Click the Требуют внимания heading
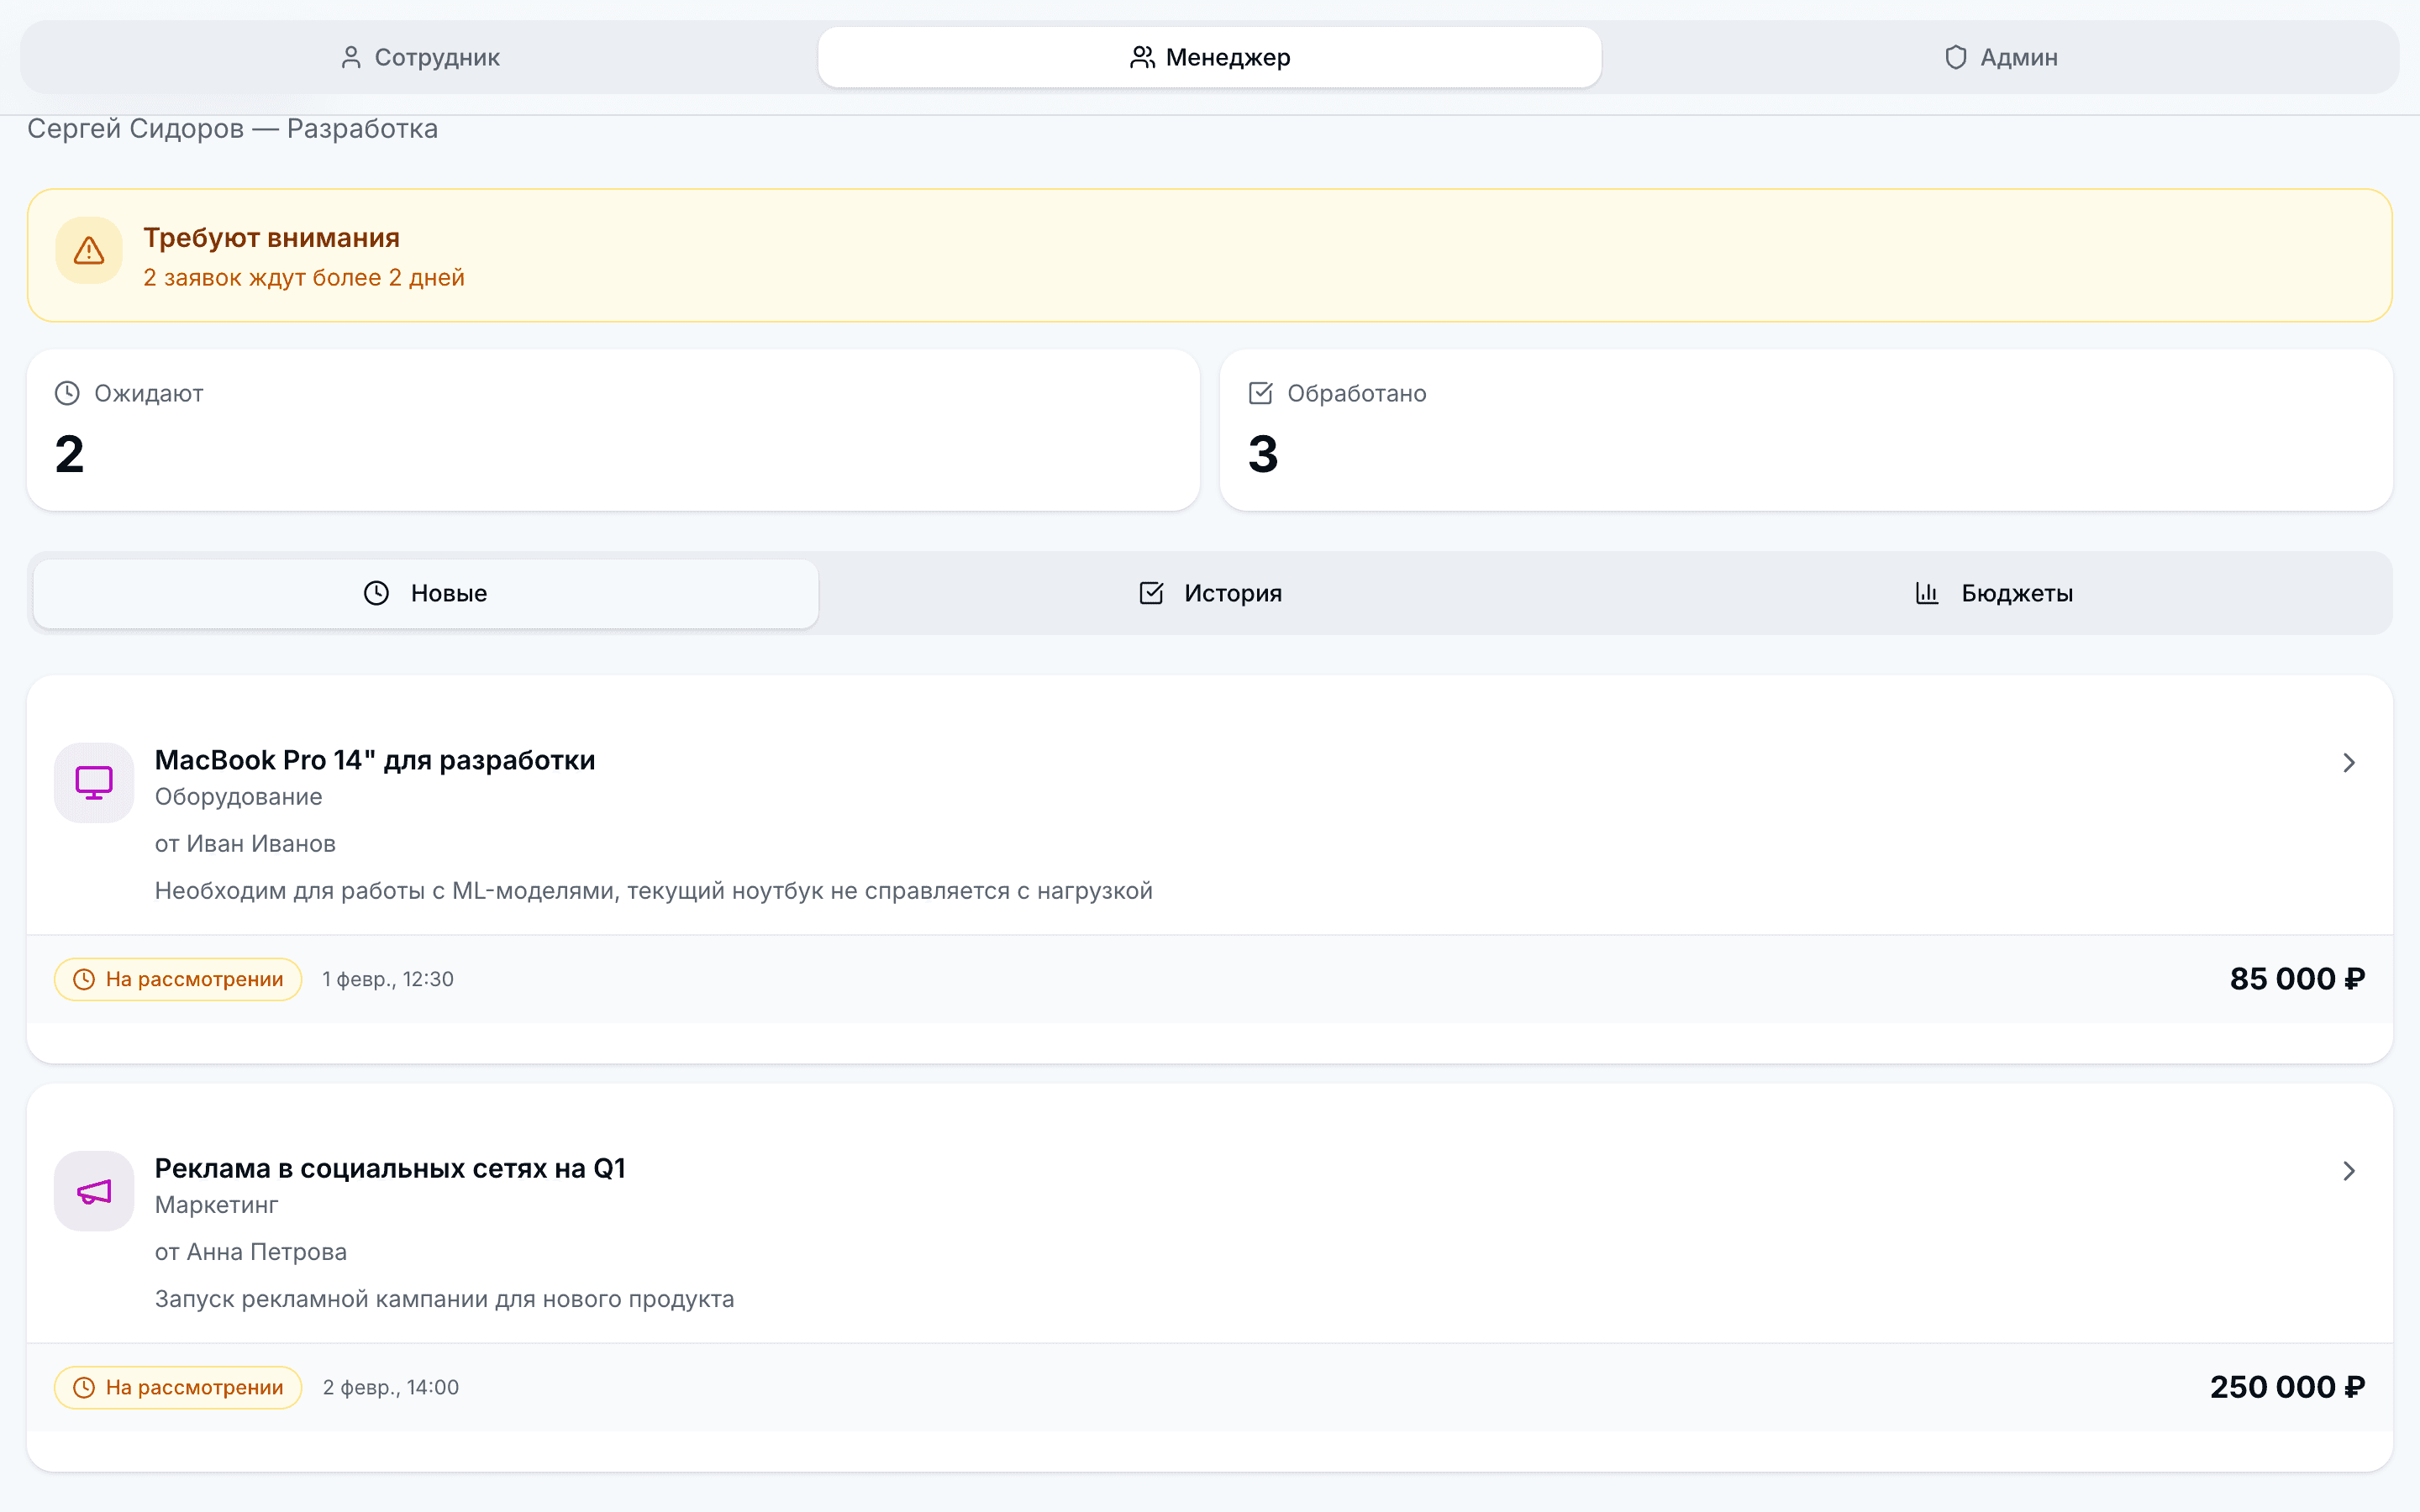The image size is (2420, 1512). point(271,238)
